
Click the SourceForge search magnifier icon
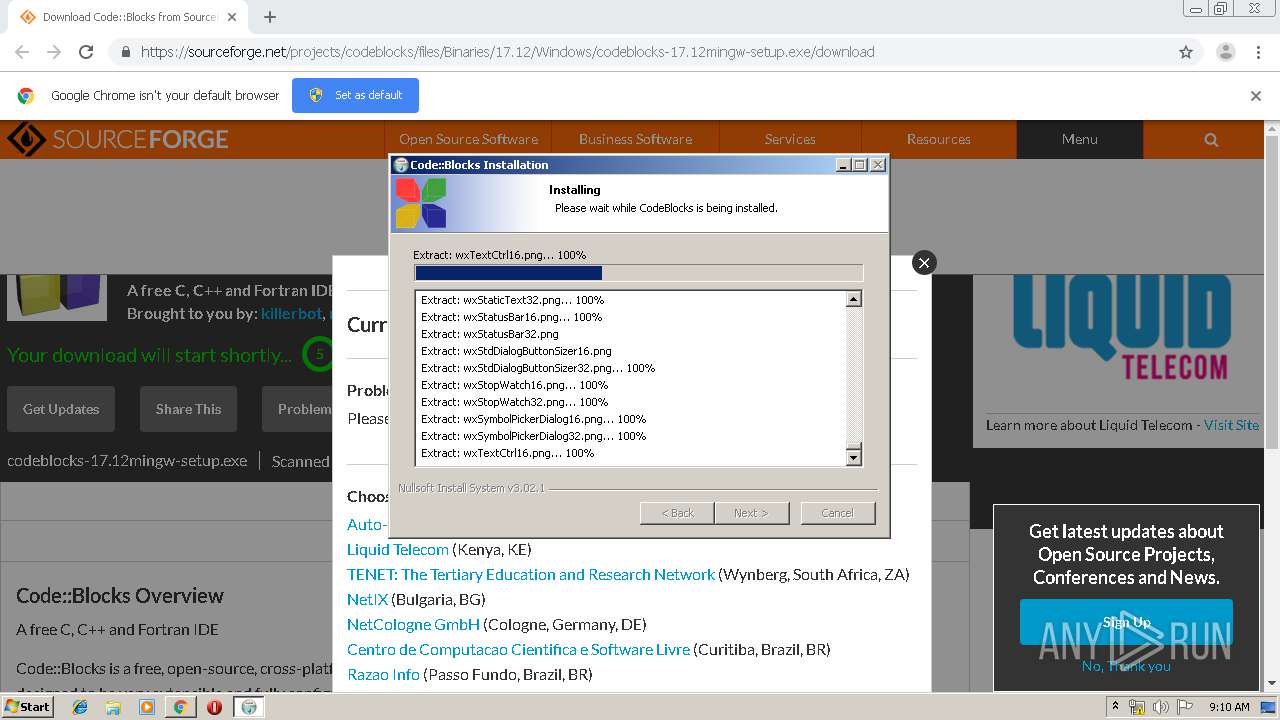1211,140
